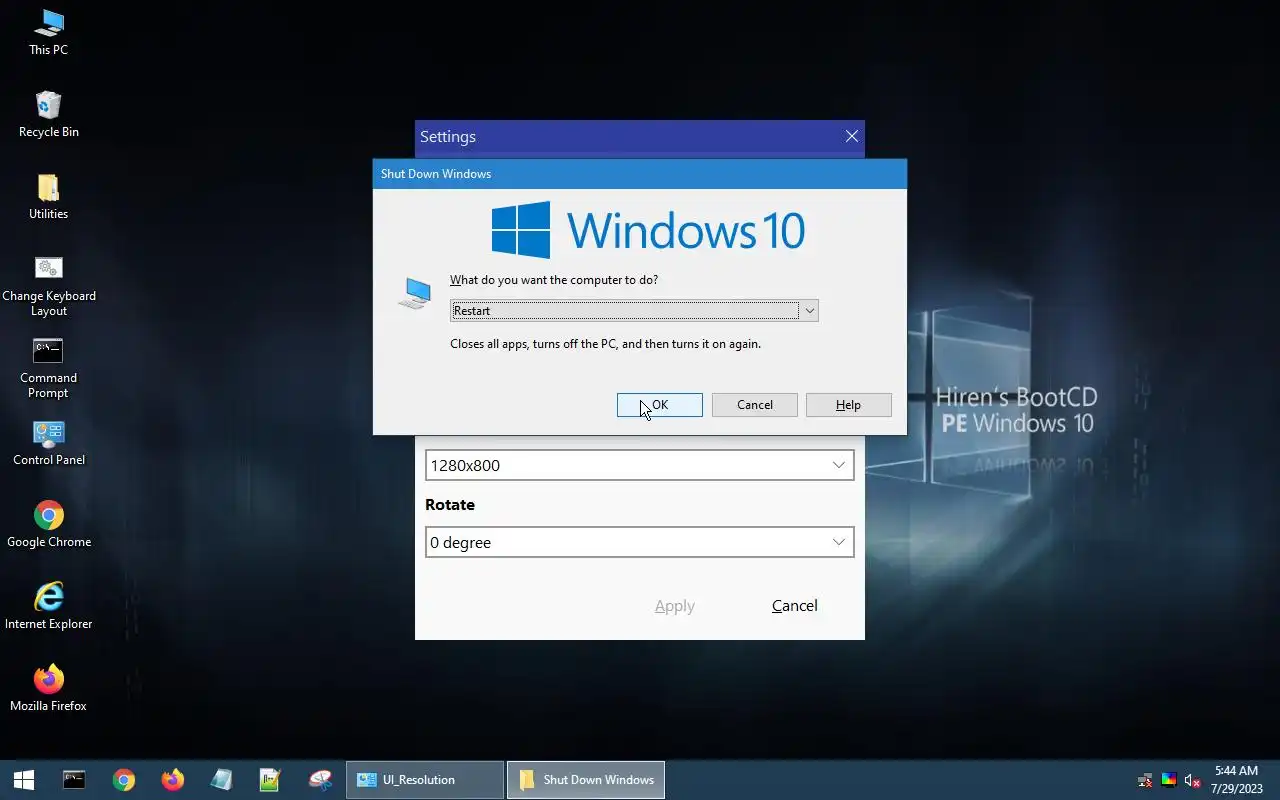Select Command Prompt desktop shortcut
The height and width of the screenshot is (800, 1280).
point(48,368)
